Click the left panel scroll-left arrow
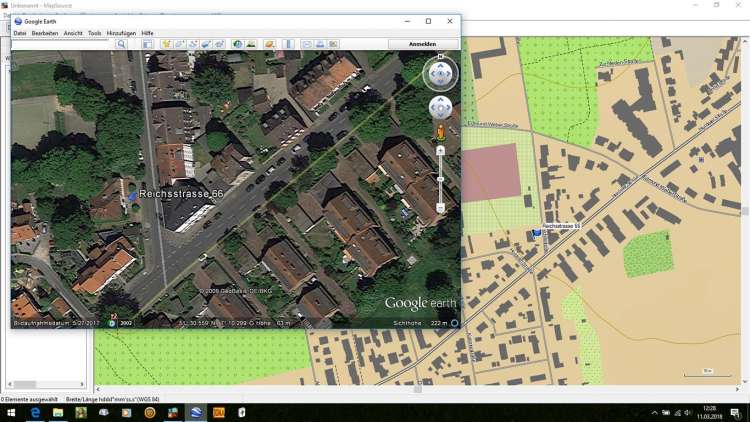 pyautogui.click(x=10, y=384)
